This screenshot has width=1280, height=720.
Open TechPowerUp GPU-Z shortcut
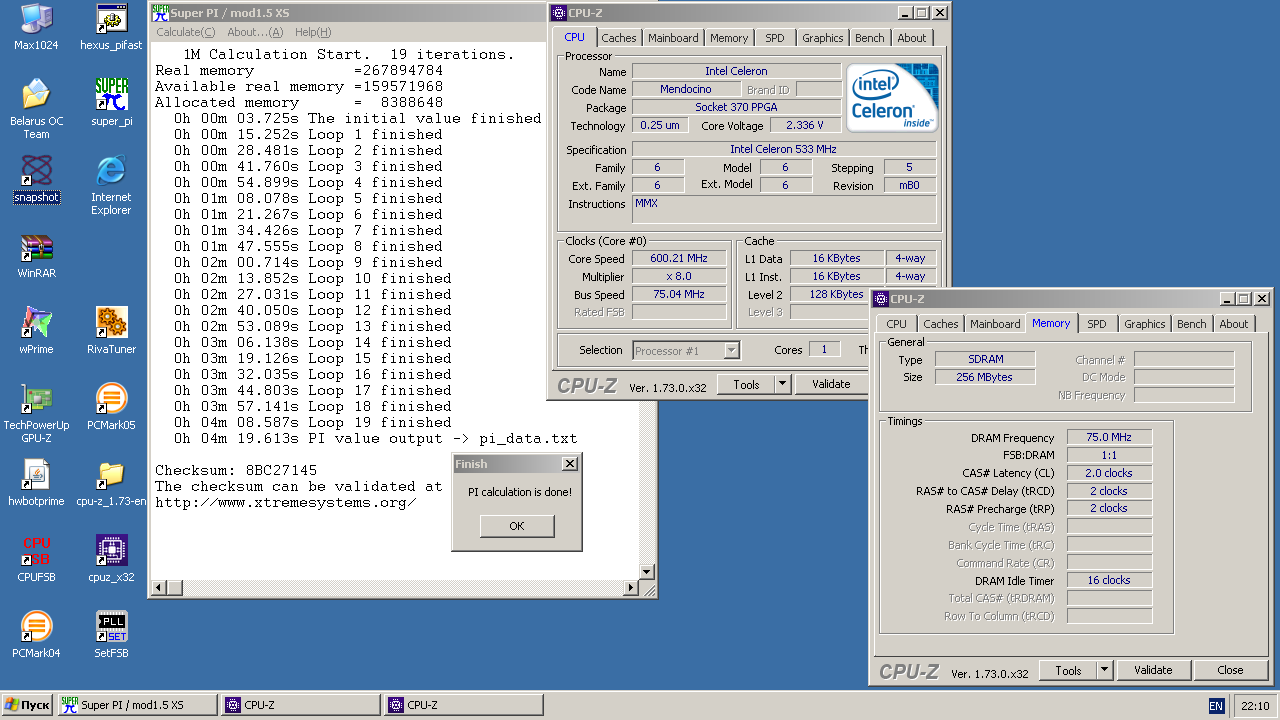pyautogui.click(x=36, y=413)
